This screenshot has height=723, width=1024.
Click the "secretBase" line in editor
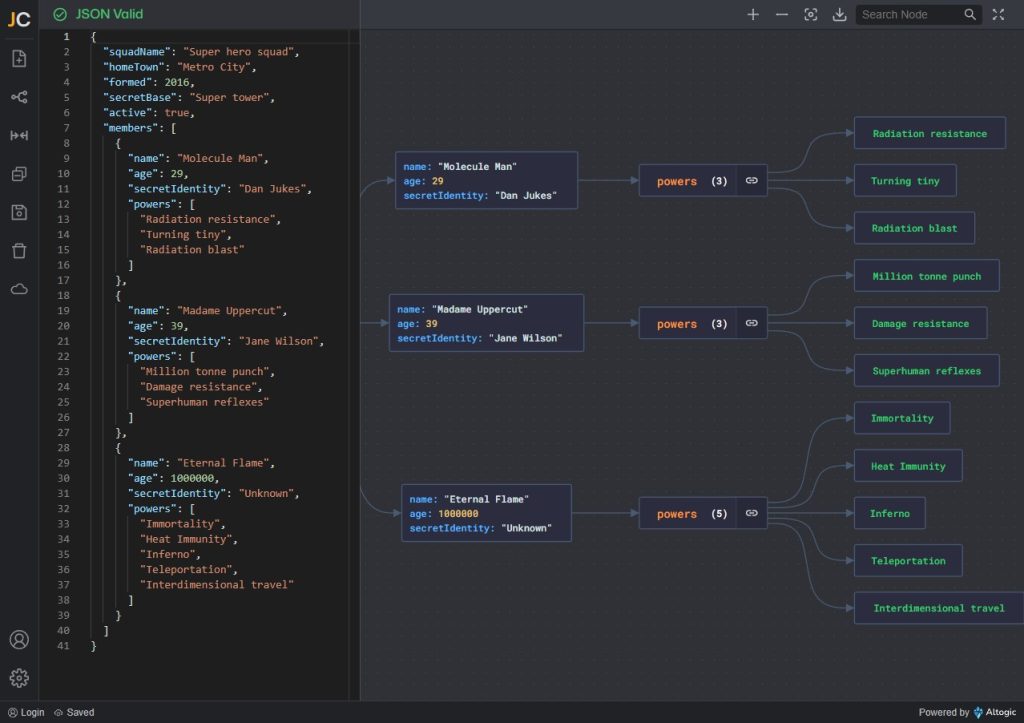coord(189,97)
